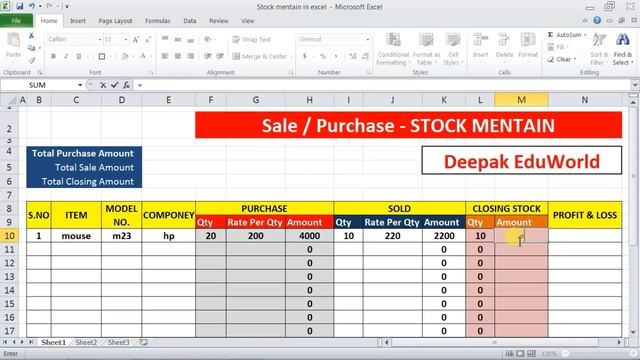640x360 pixels.
Task: Open the View ribbon tab
Action: pos(247,21)
